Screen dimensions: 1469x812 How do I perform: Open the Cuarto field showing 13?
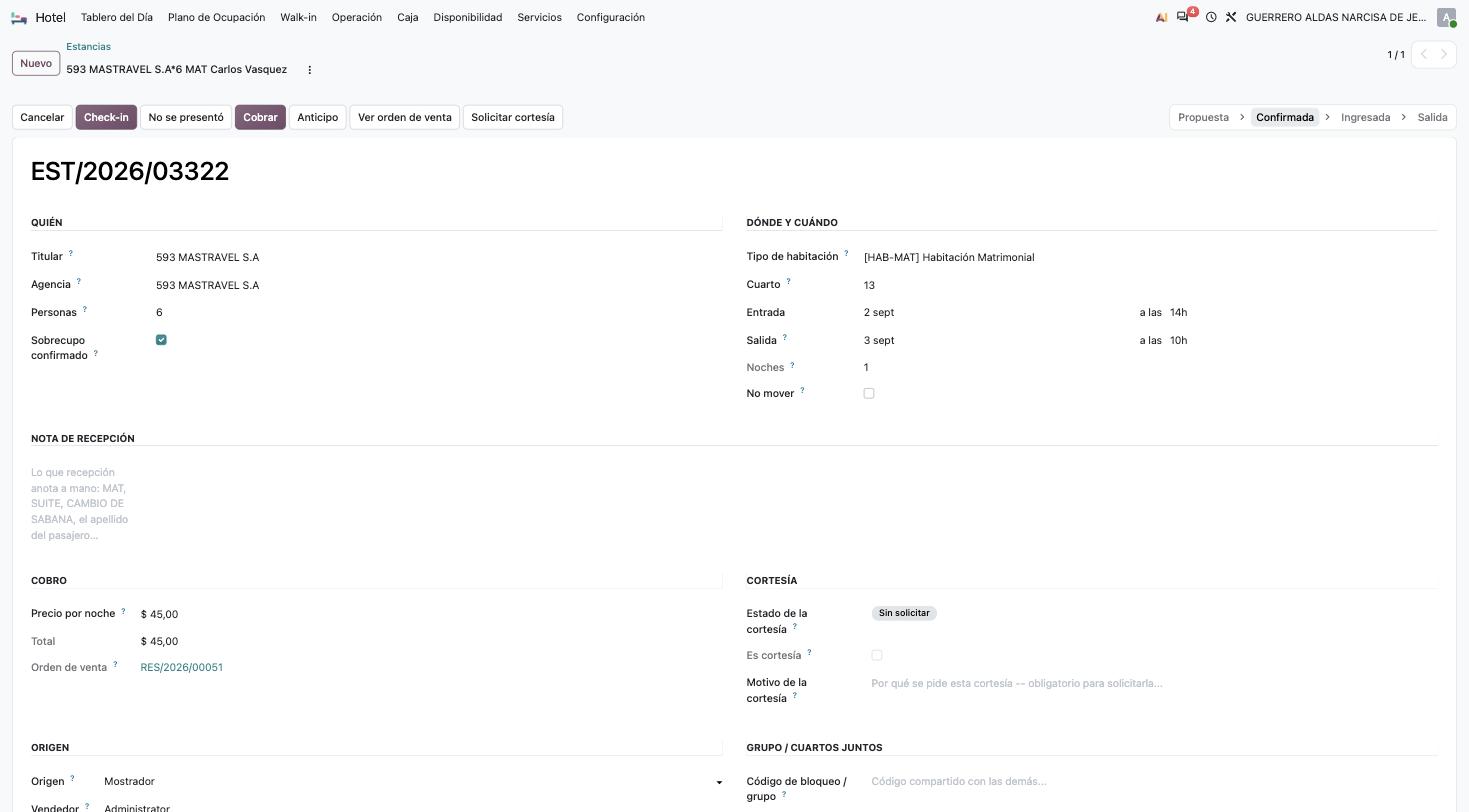[x=1150, y=285]
